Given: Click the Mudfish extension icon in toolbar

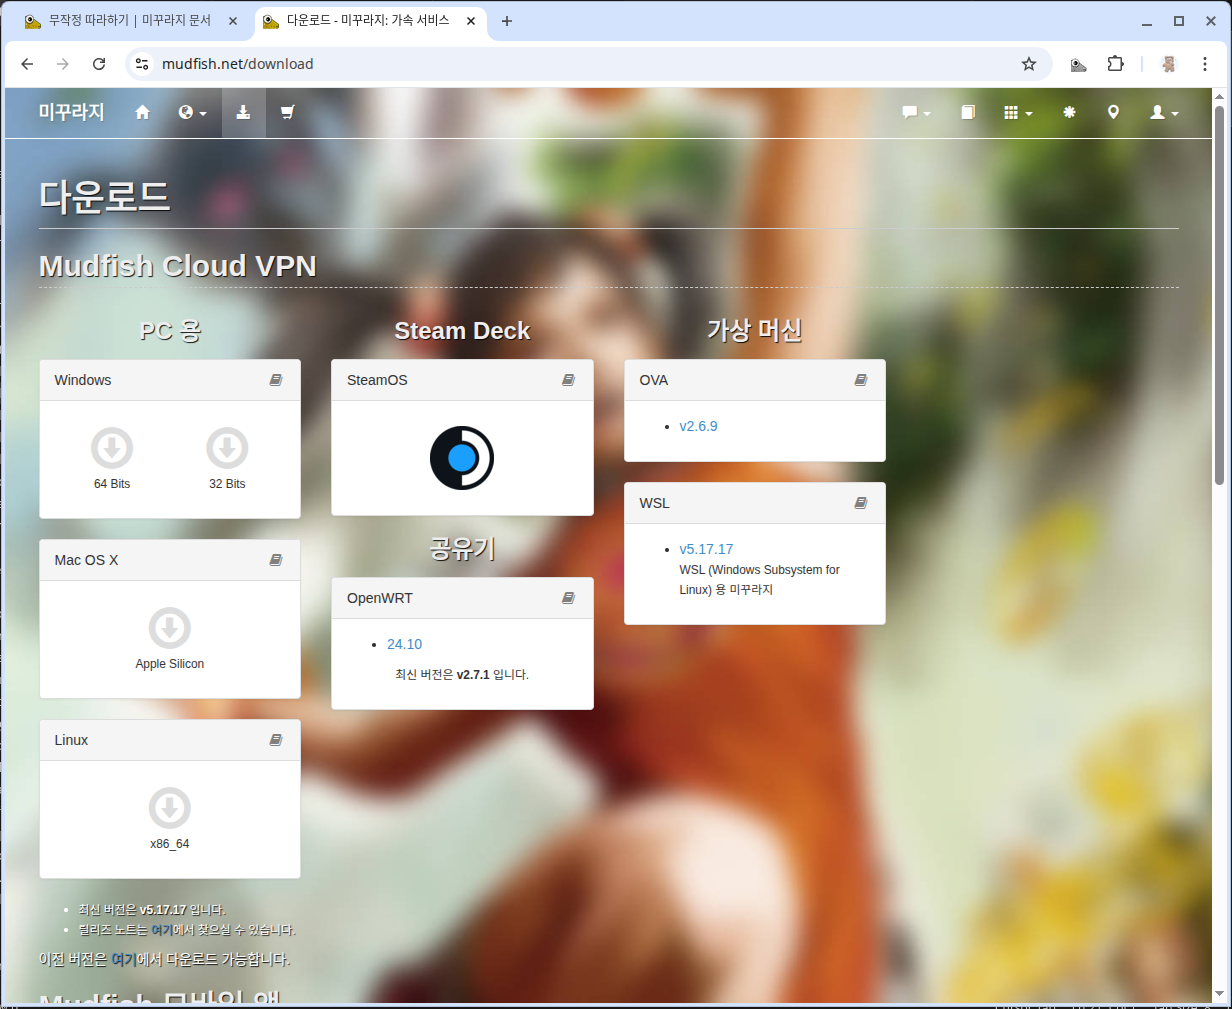Looking at the screenshot, I should pos(1078,64).
